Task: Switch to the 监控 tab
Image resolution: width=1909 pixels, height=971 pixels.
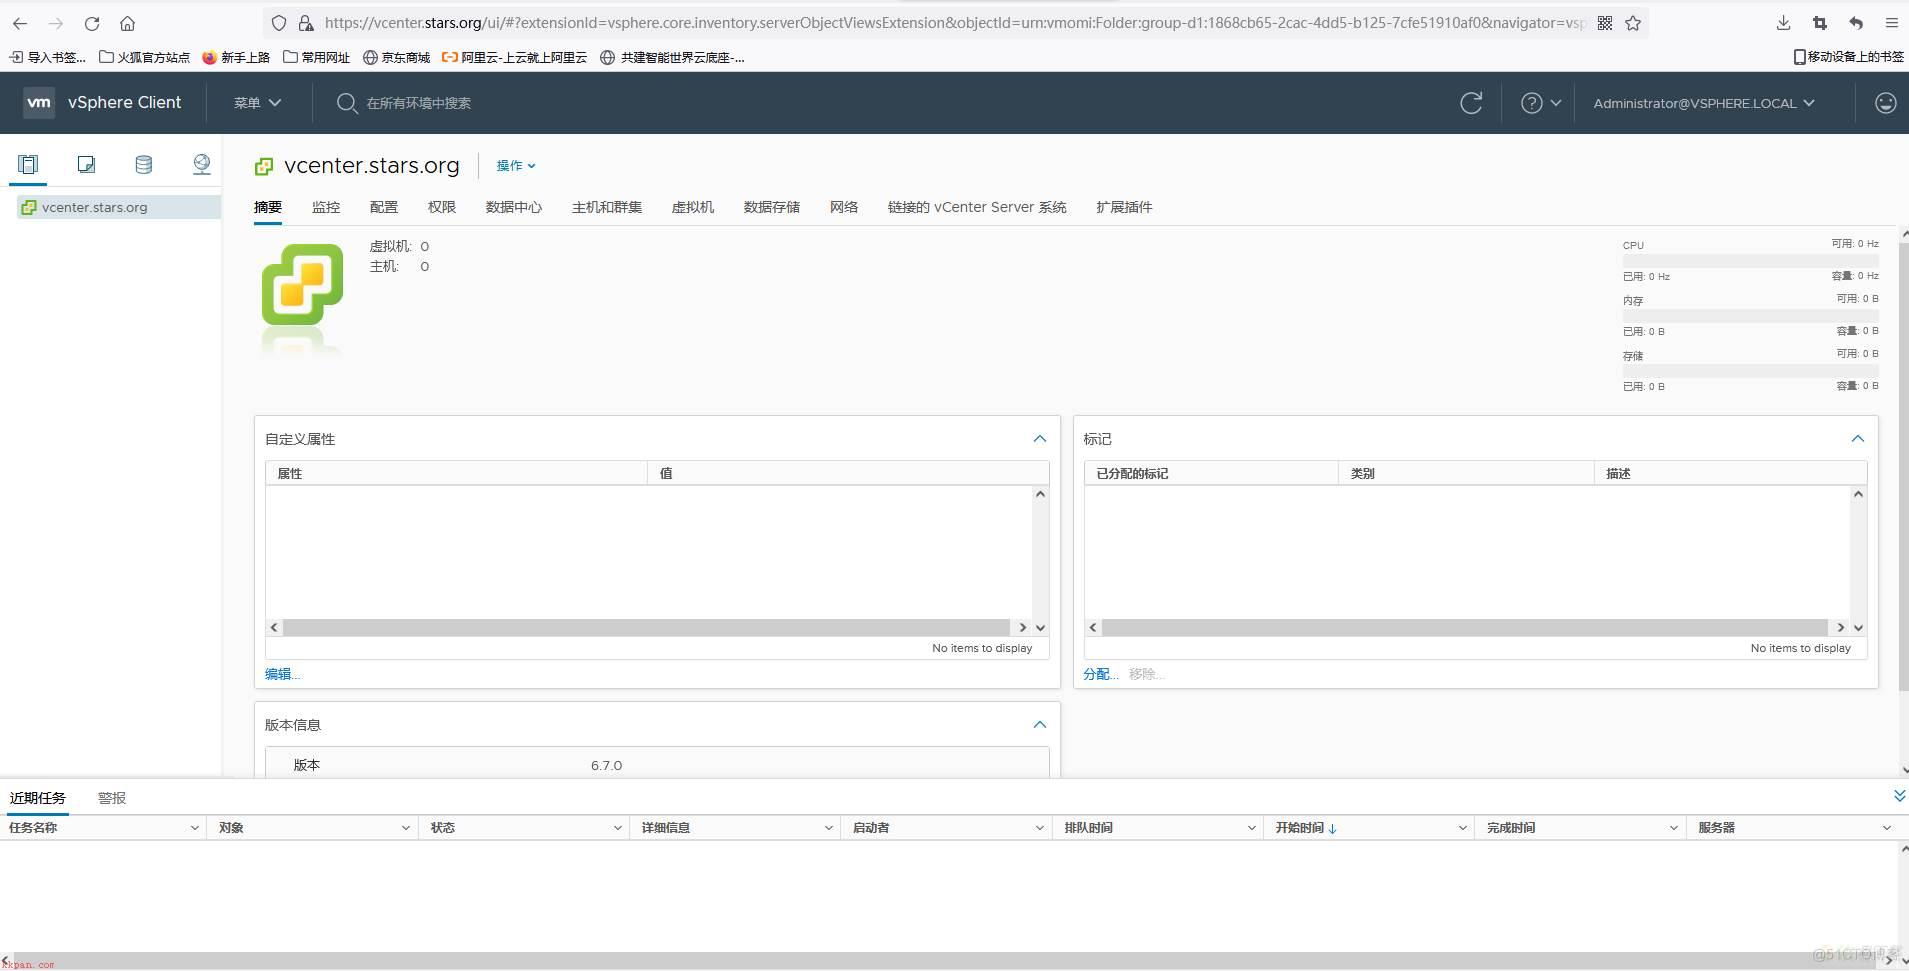Action: [326, 207]
